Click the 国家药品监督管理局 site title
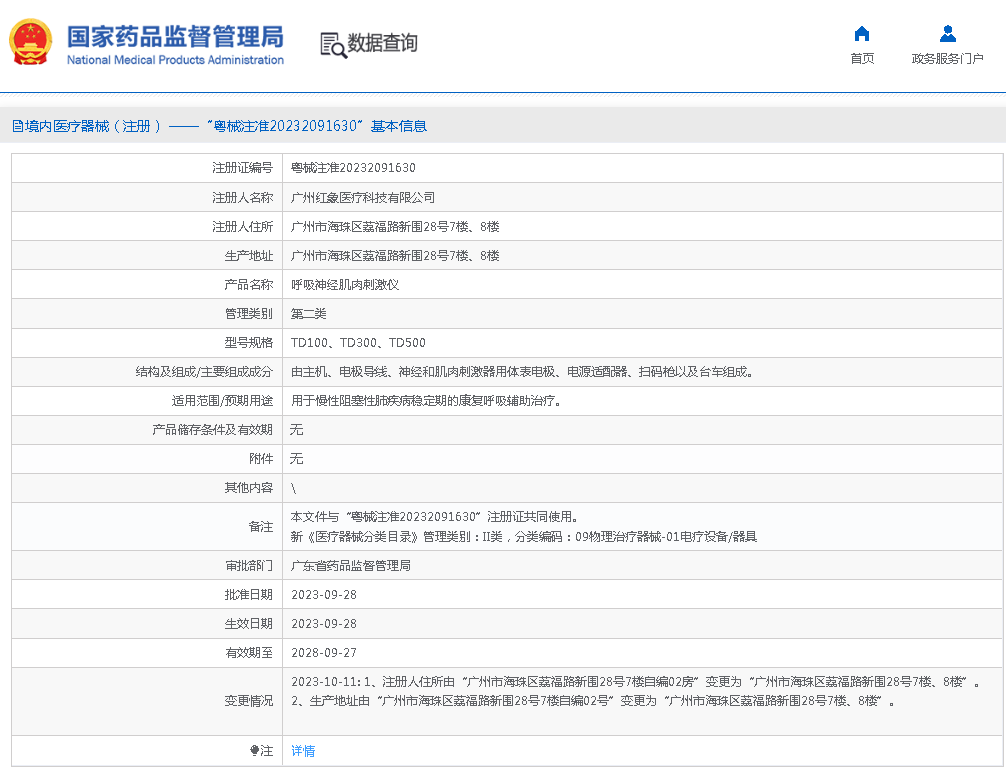Image resolution: width=1006 pixels, height=769 pixels. 175,36
